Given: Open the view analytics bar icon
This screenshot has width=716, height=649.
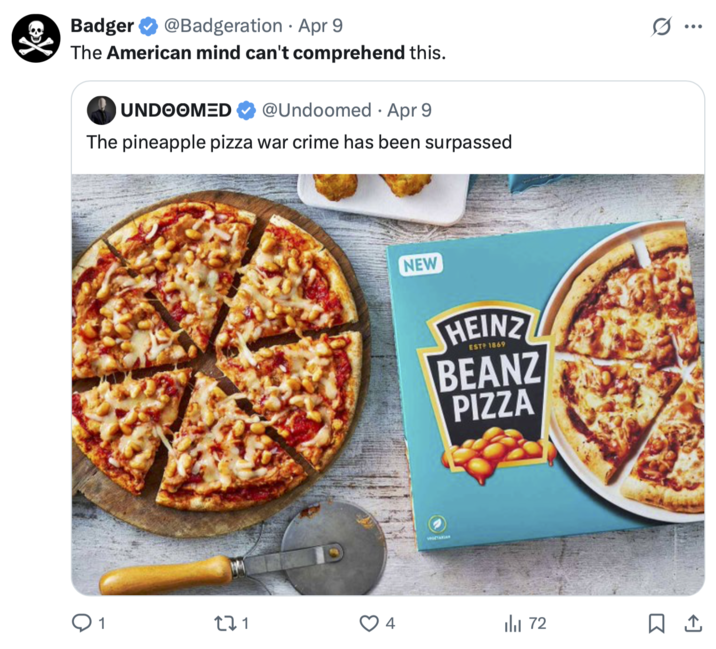Looking at the screenshot, I should point(513,623).
